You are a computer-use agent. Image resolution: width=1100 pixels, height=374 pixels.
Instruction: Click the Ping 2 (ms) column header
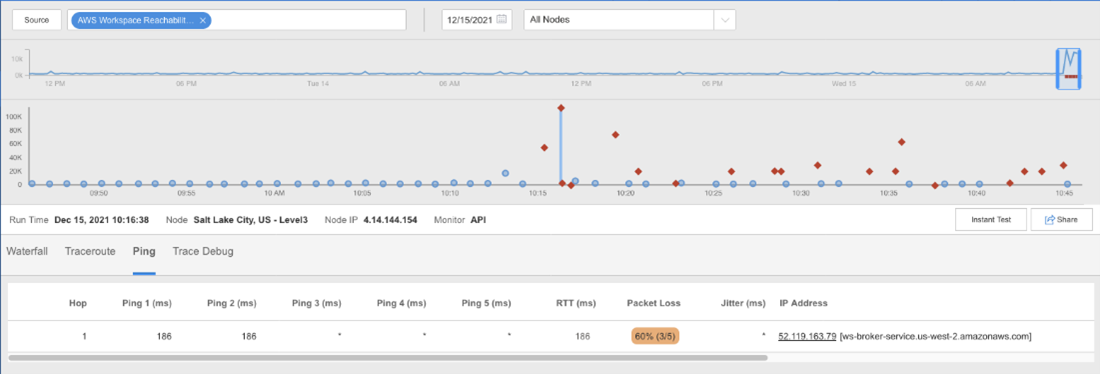coord(232,303)
